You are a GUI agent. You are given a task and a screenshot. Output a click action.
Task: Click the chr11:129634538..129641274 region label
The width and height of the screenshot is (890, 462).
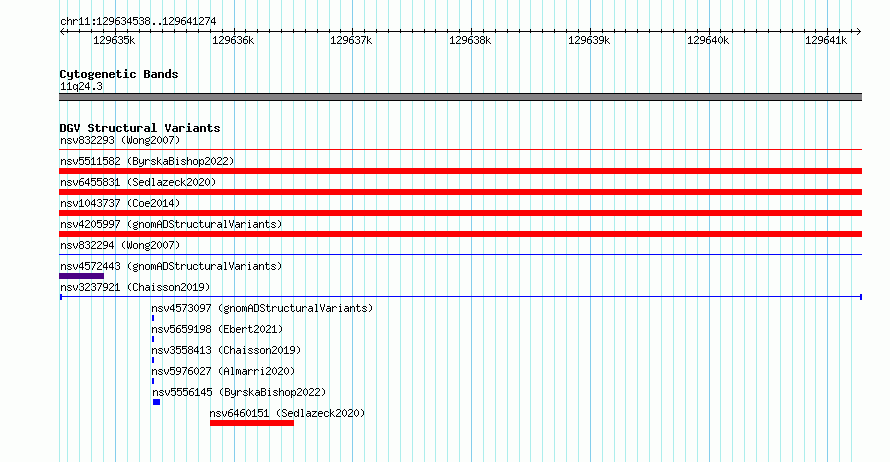(x=138, y=21)
